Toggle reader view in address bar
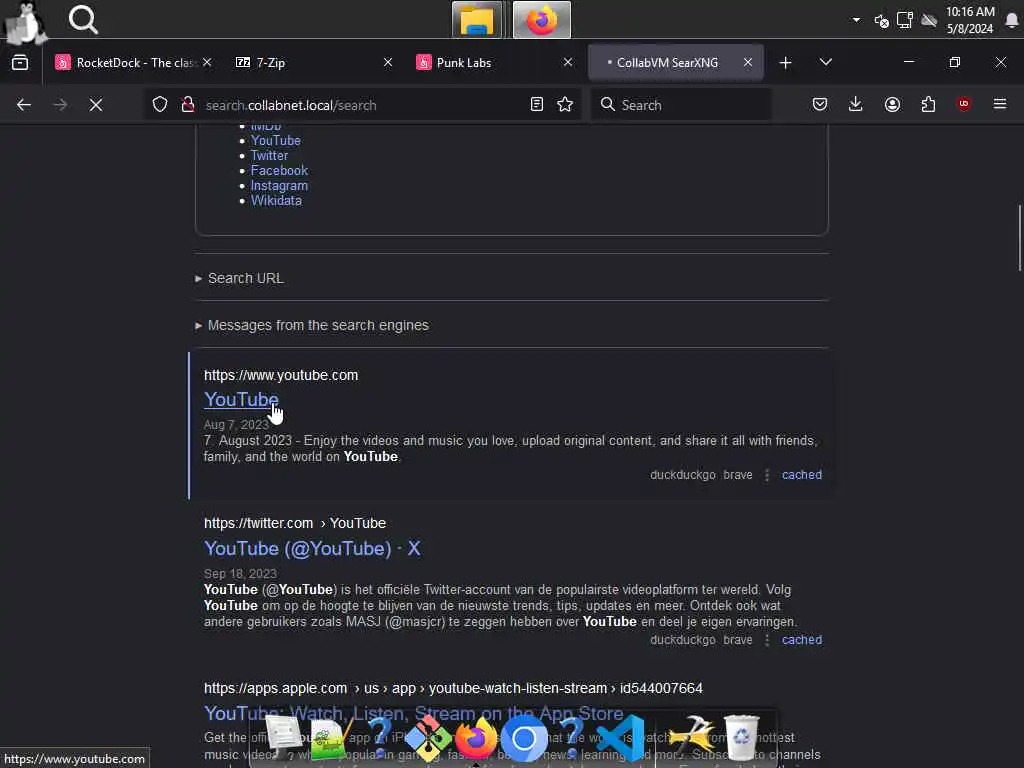The image size is (1024, 768). (537, 104)
